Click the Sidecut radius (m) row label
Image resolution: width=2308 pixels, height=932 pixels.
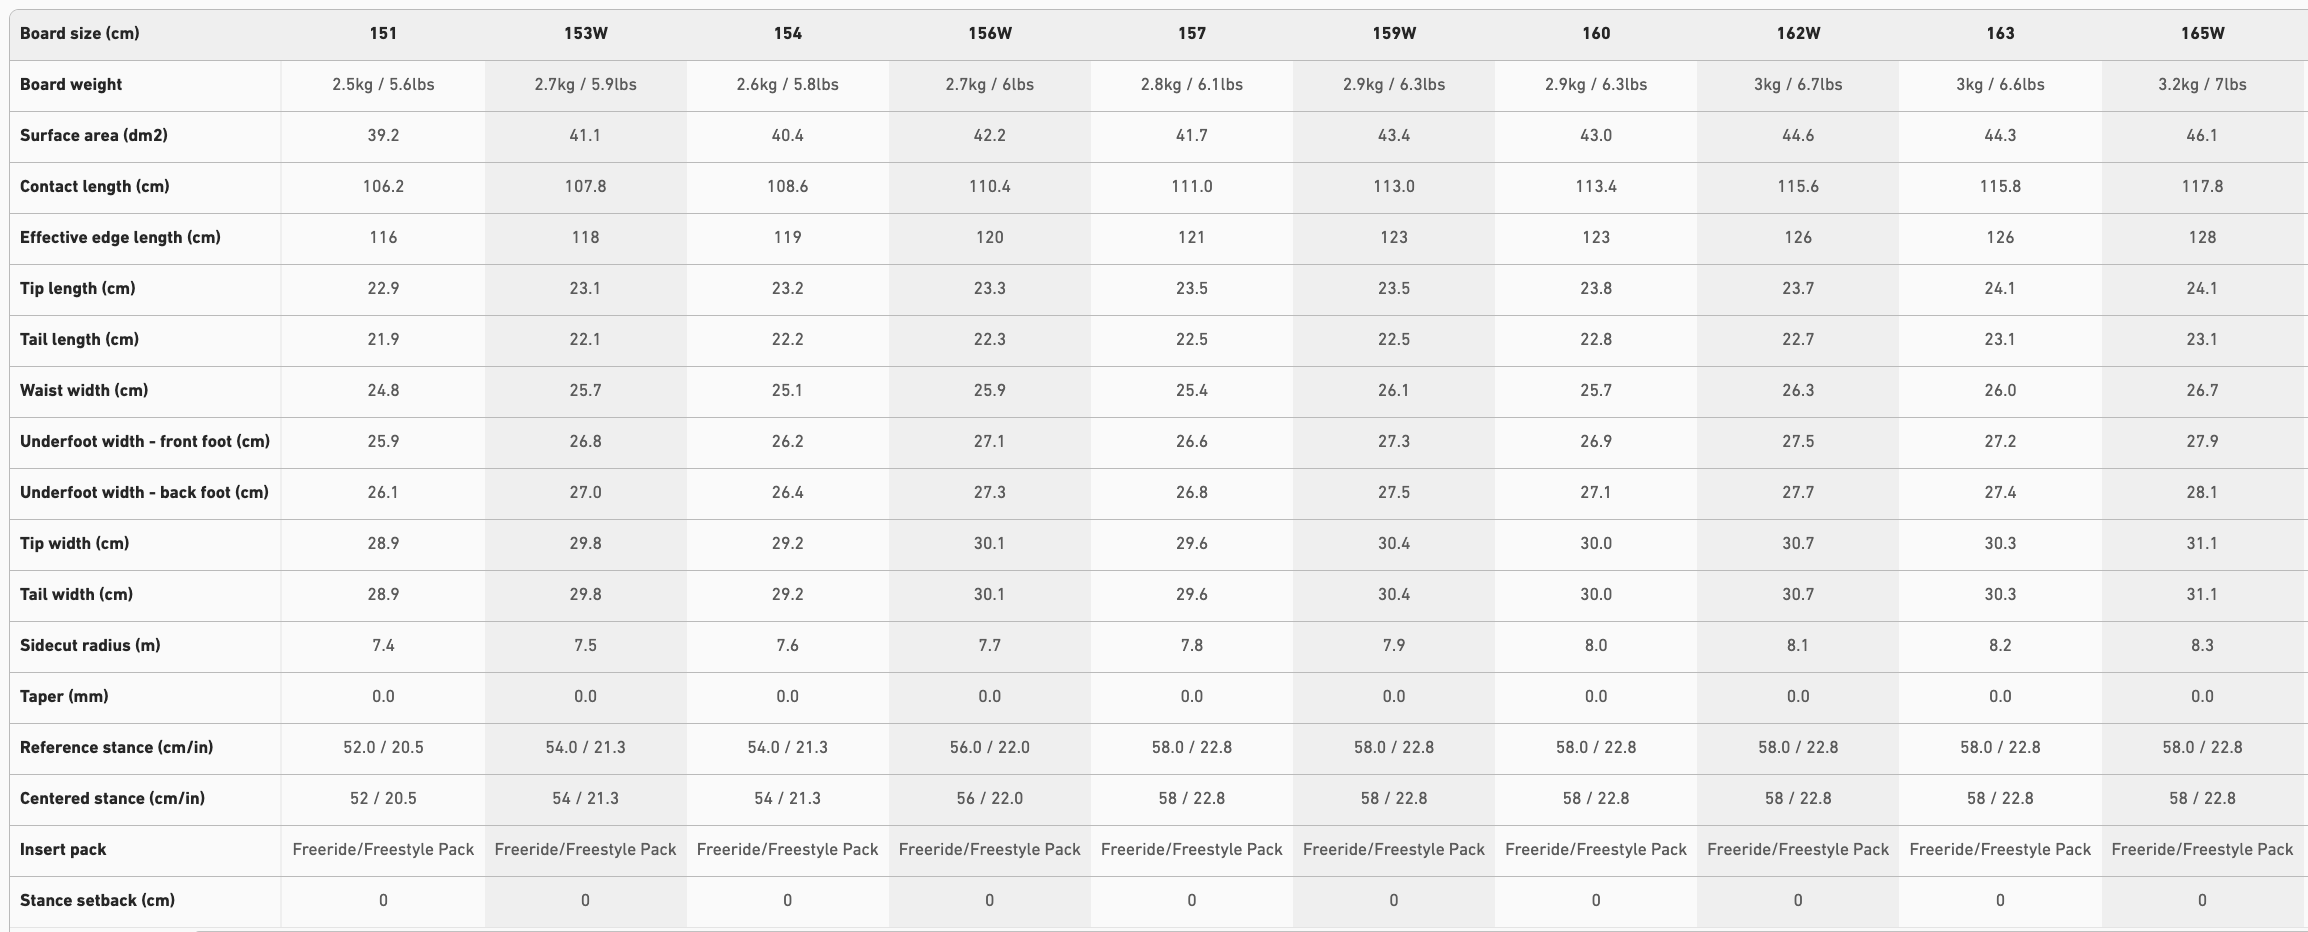coord(90,645)
